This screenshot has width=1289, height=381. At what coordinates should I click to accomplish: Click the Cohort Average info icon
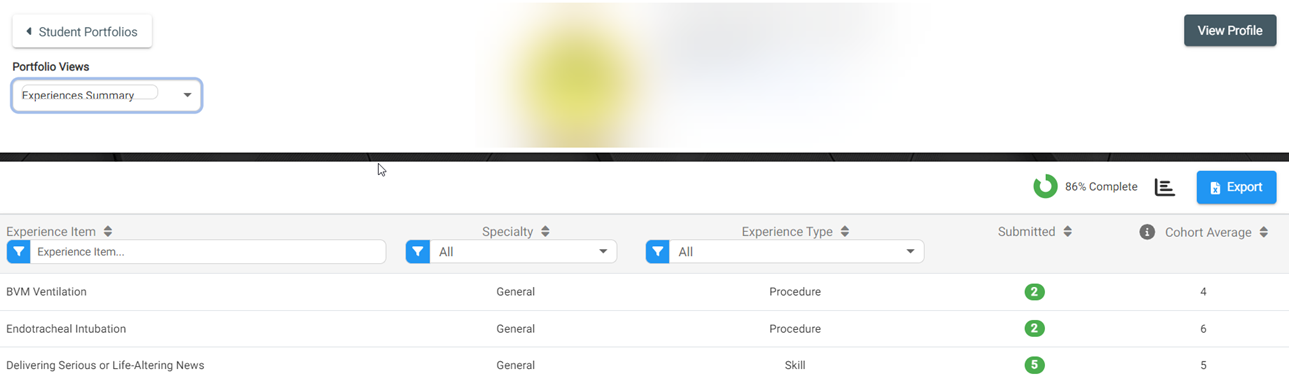click(1147, 232)
